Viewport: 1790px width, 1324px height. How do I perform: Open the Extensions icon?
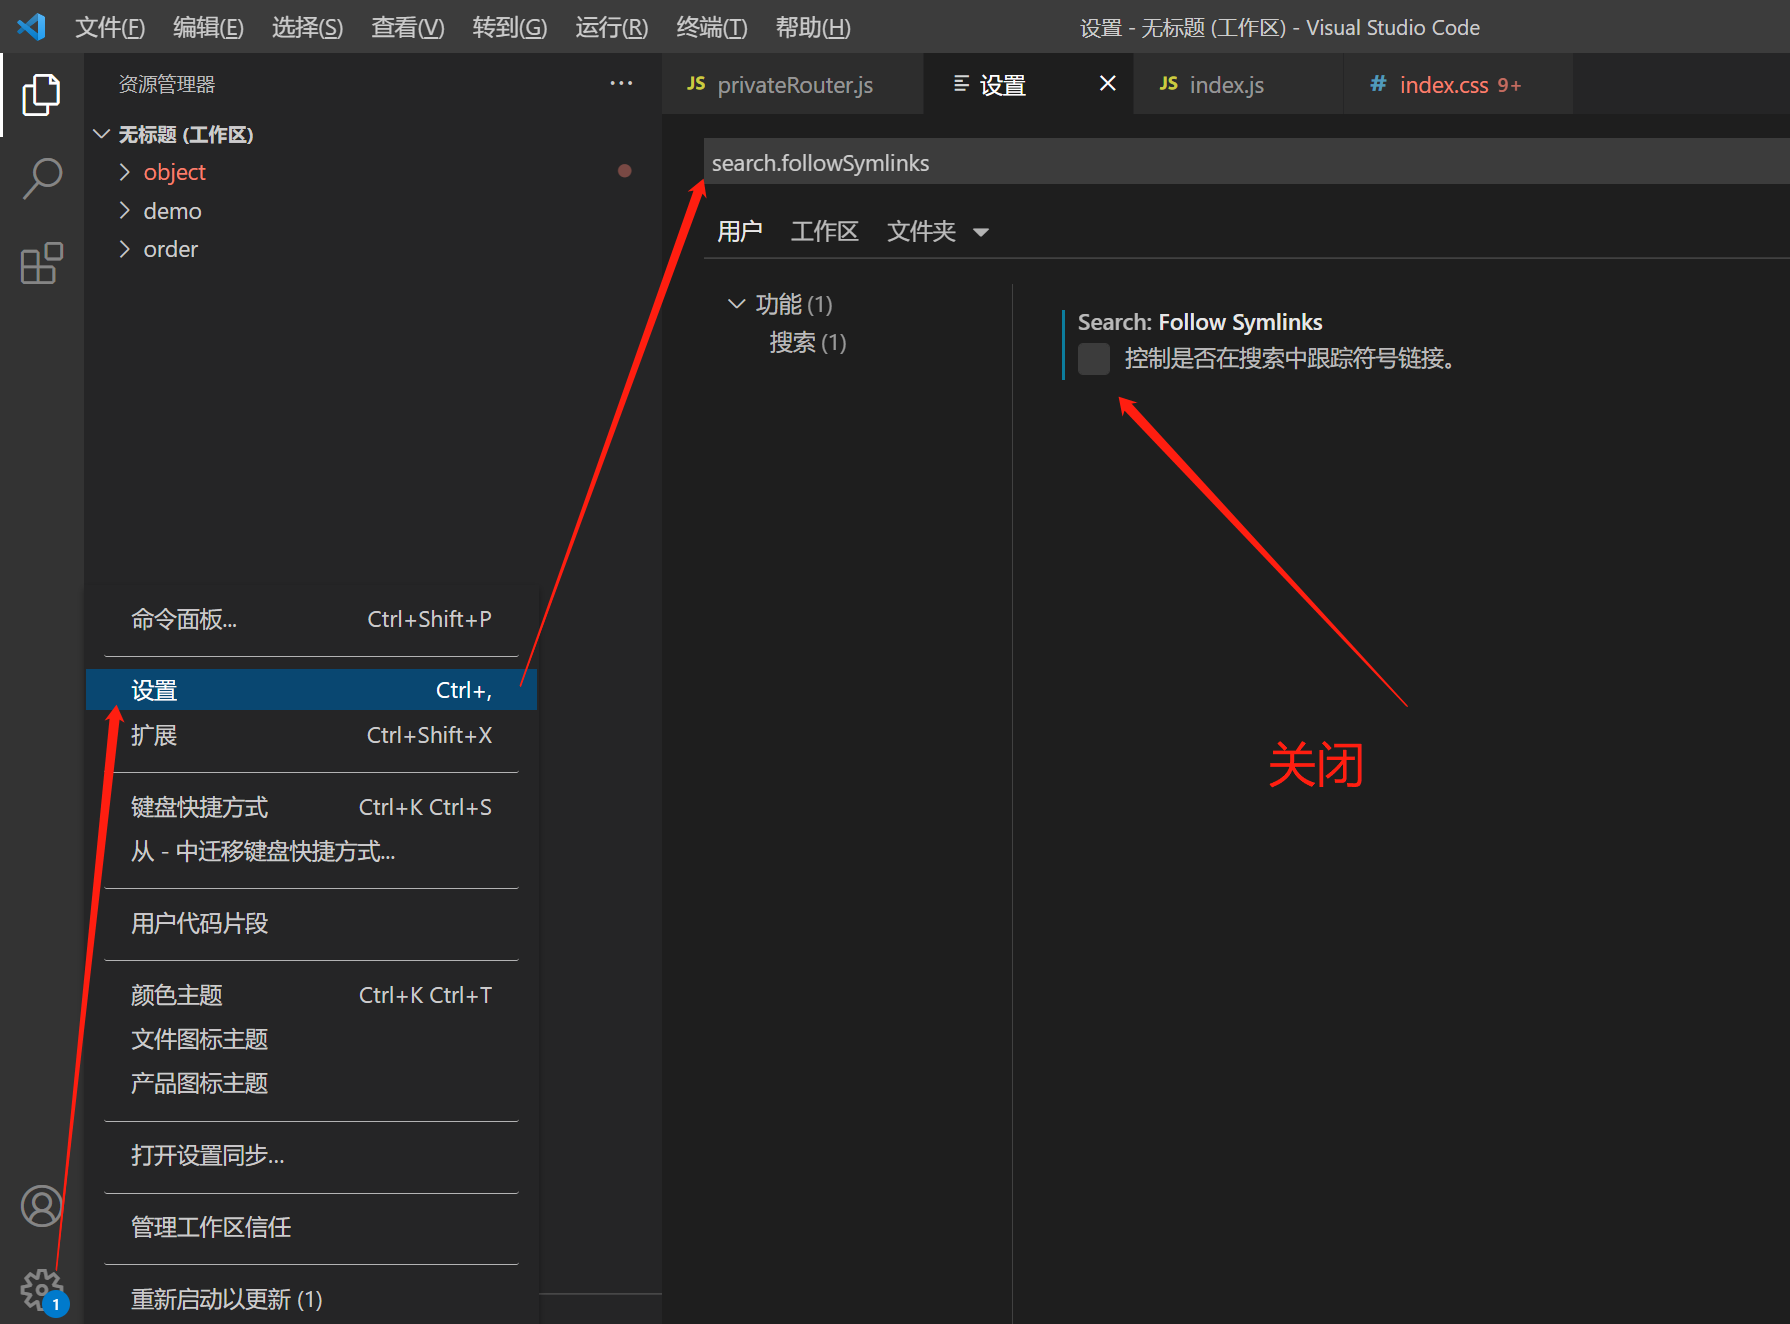40,262
